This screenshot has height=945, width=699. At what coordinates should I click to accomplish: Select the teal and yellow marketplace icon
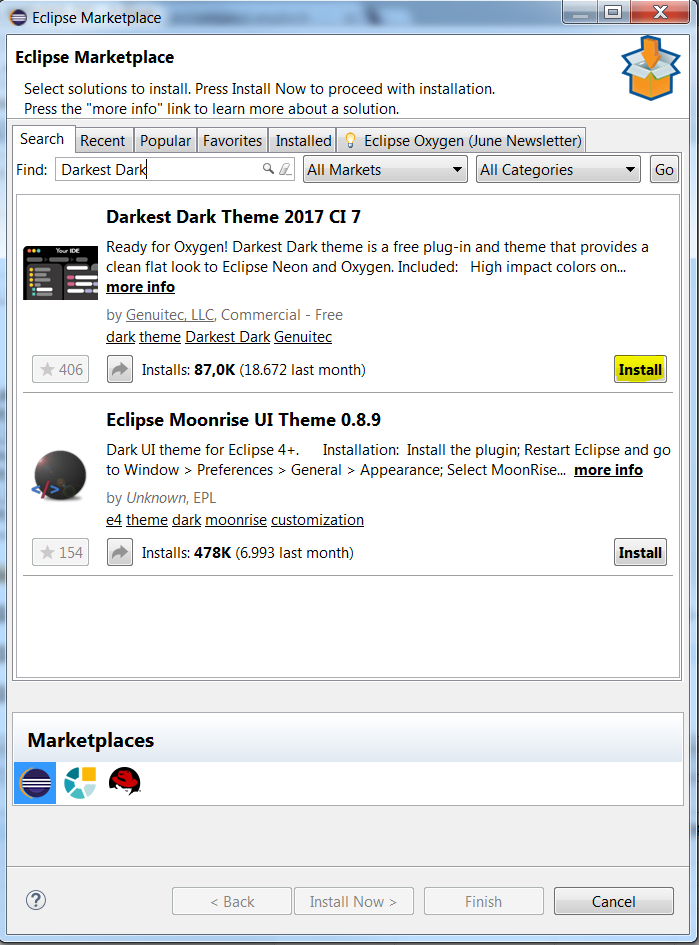click(x=80, y=783)
